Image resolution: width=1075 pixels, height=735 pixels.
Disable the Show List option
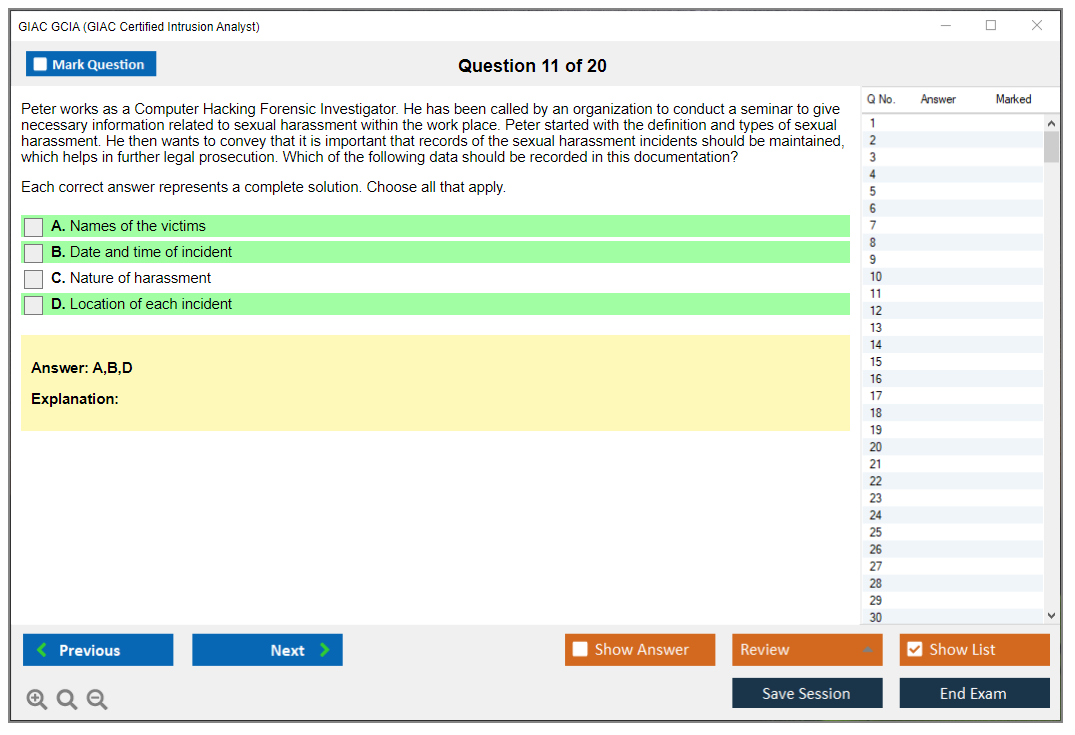click(914, 650)
